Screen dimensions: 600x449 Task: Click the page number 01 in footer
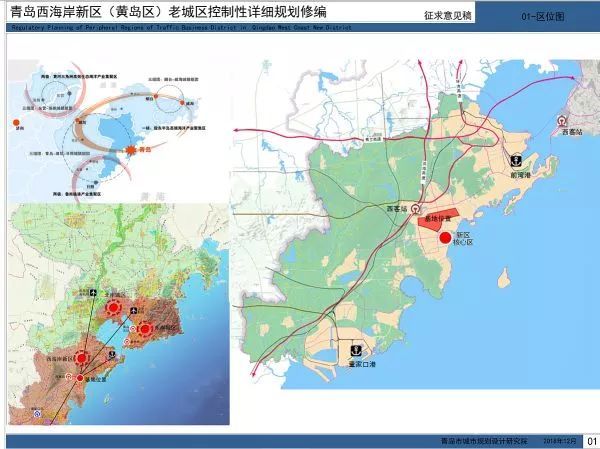[x=590, y=441]
